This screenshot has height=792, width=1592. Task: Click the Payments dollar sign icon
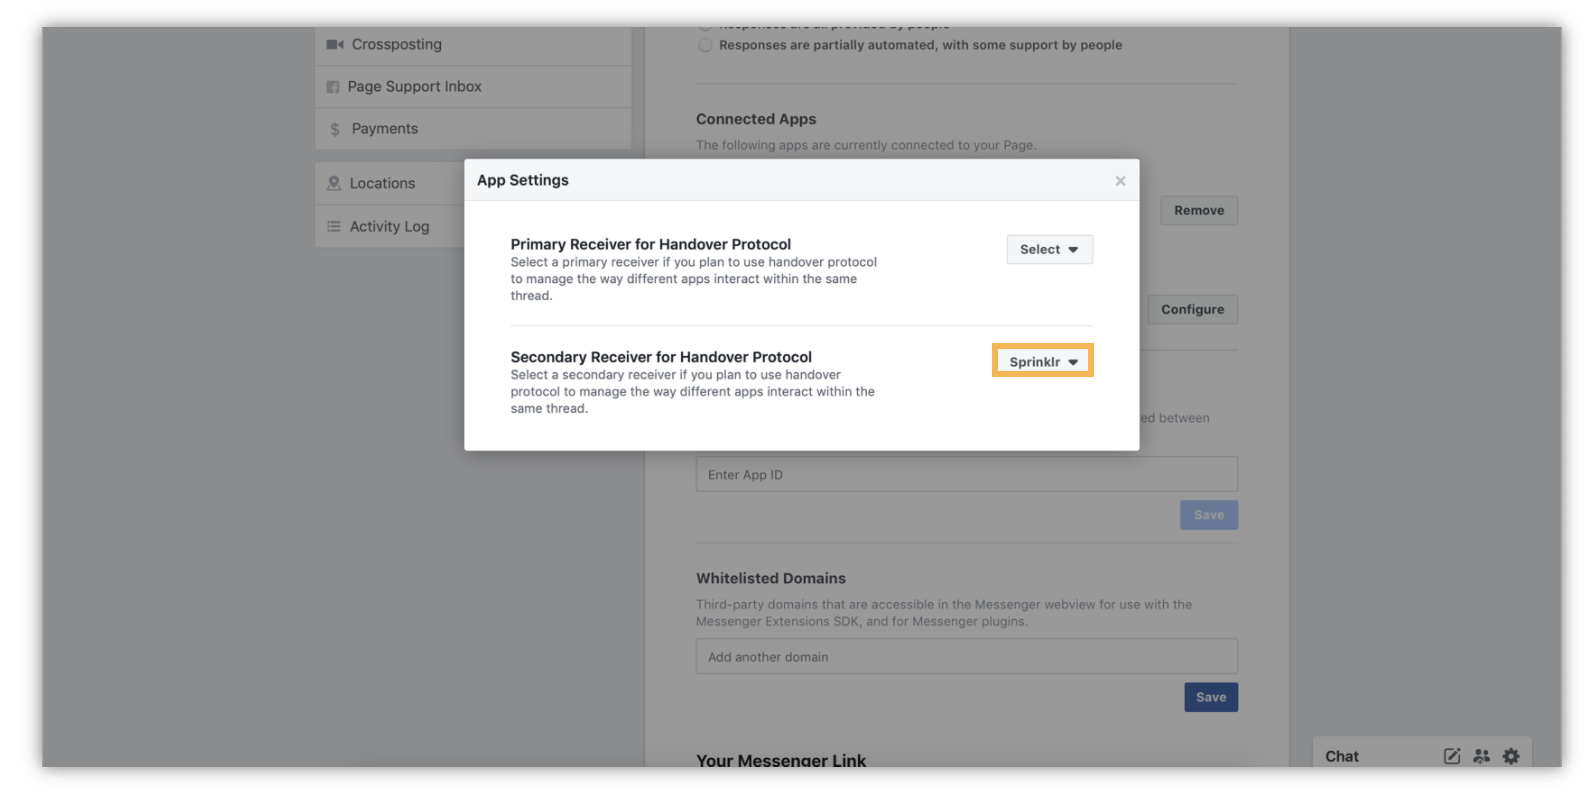(x=333, y=128)
